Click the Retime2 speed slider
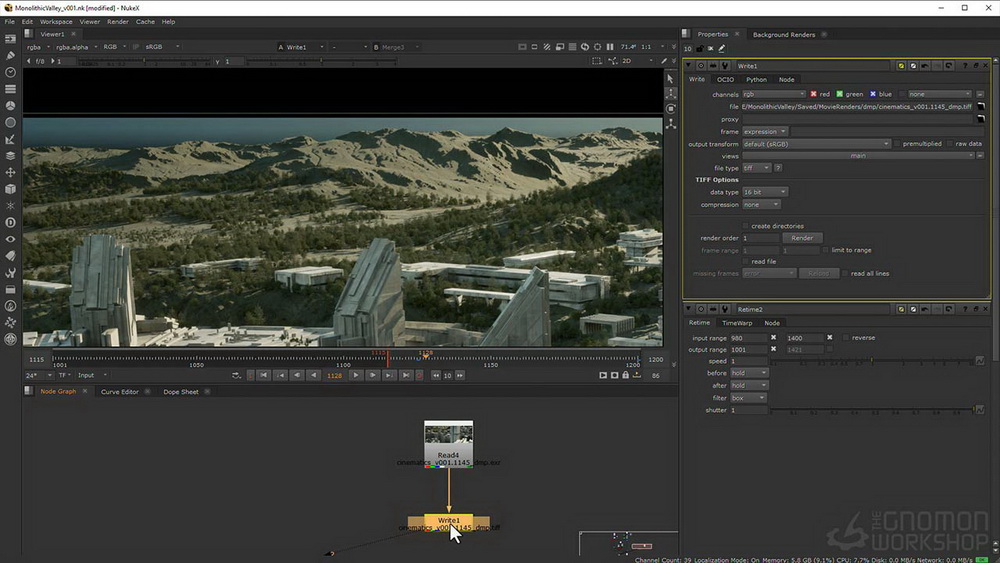Viewport: 1000px width, 563px height. point(872,362)
